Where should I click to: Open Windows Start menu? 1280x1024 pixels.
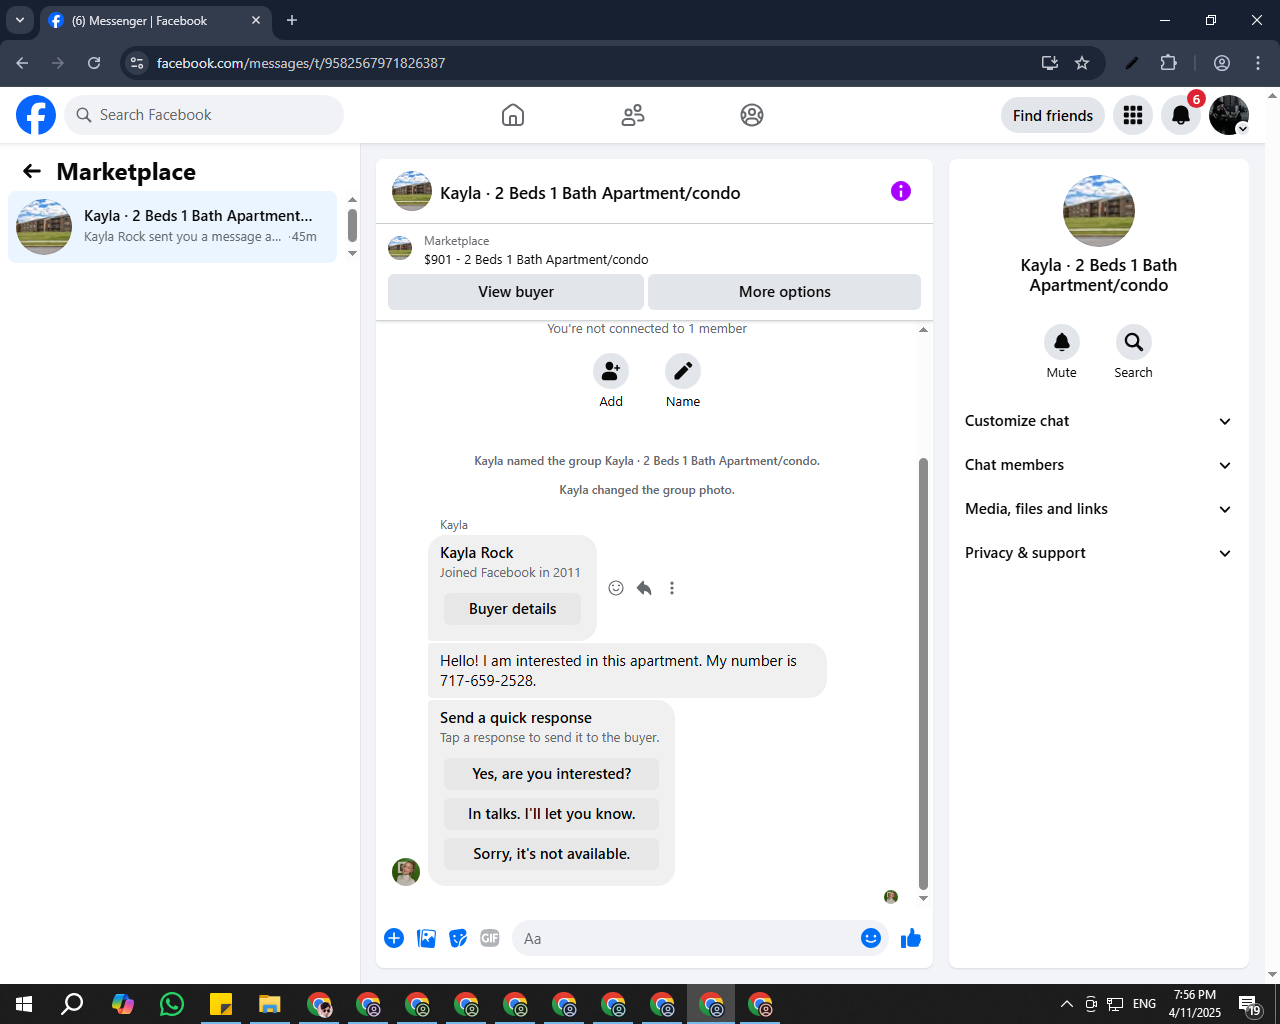point(24,1004)
